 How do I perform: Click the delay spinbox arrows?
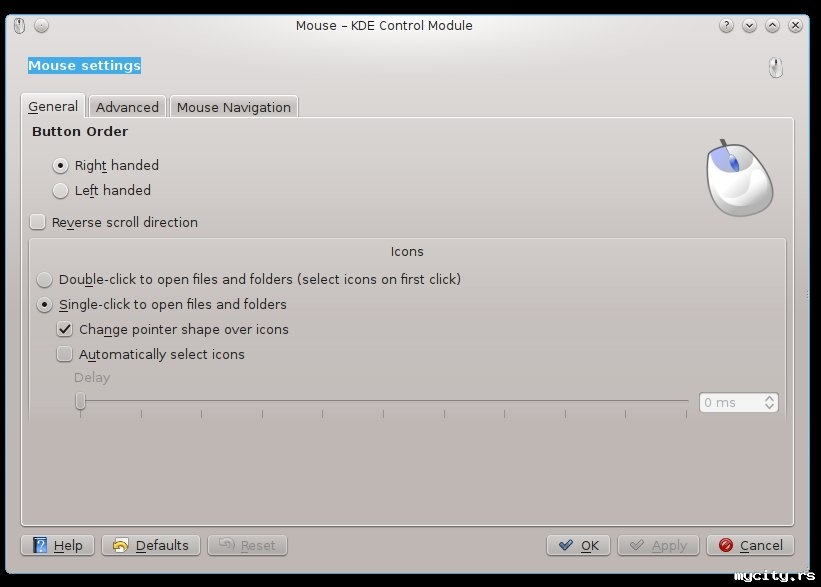(x=769, y=402)
